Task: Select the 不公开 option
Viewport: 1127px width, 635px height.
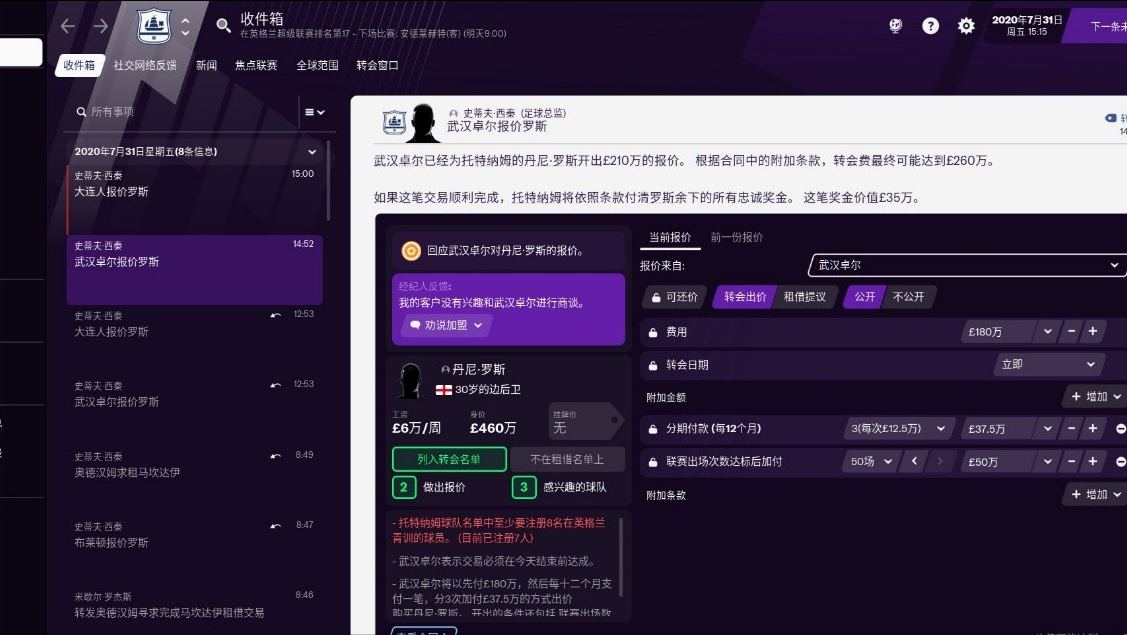Action: 908,297
